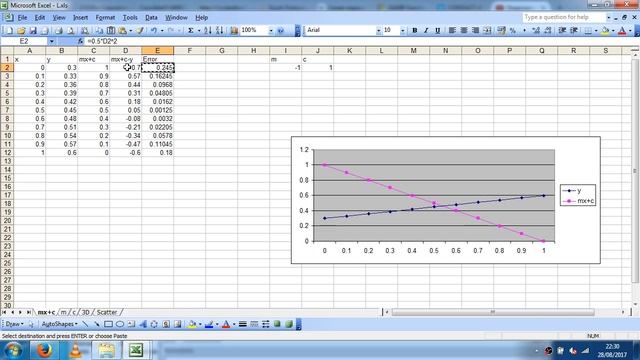The height and width of the screenshot is (360, 640).
Task: Open the Font name dropdown
Action: click(378, 31)
